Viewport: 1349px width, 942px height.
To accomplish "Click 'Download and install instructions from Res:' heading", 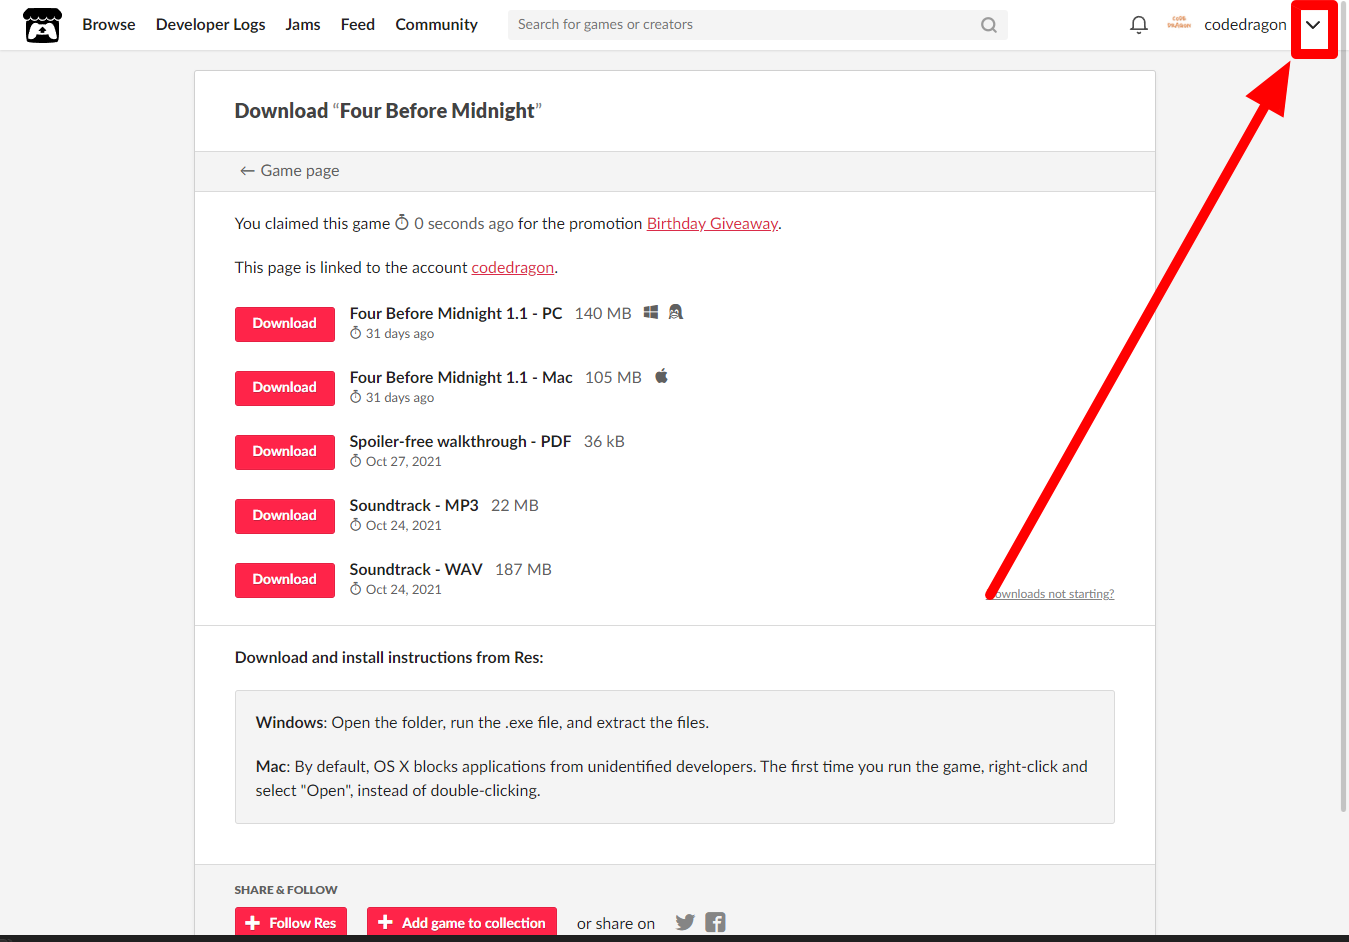I will (x=389, y=658).
